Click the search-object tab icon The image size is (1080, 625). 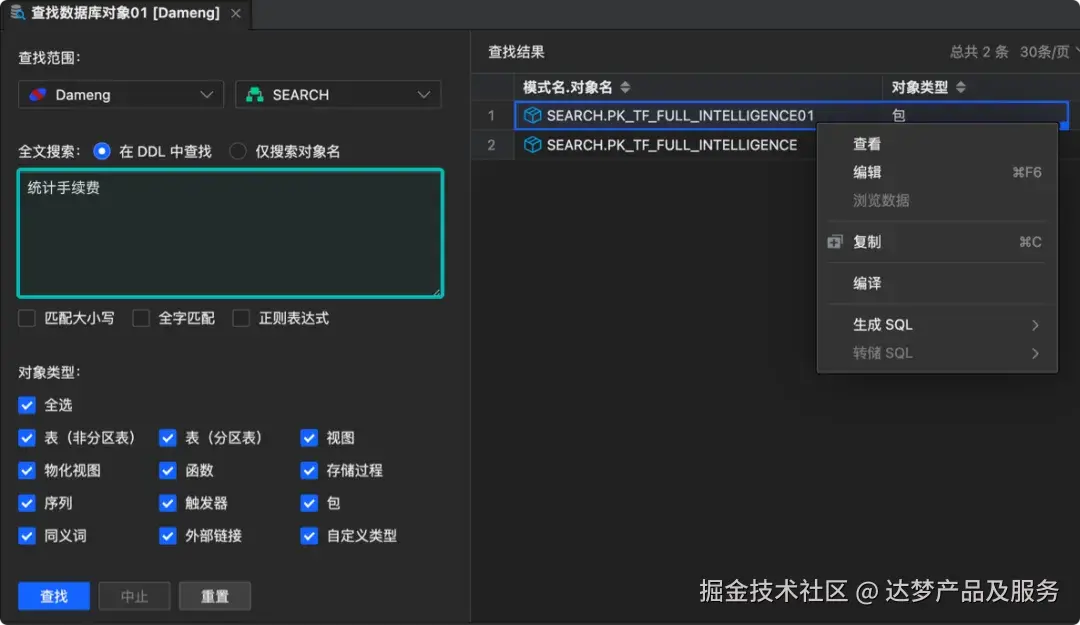(x=17, y=12)
